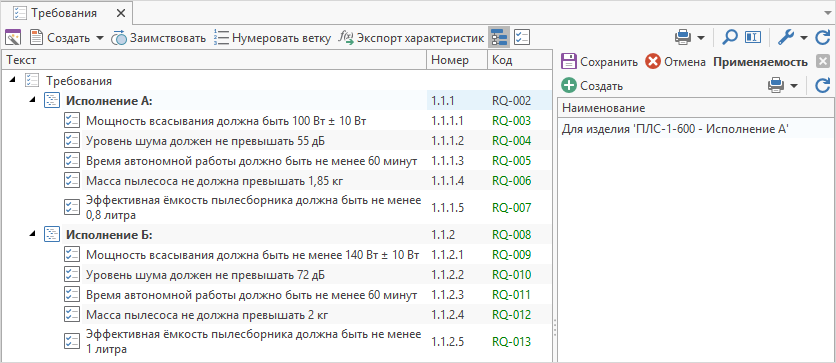Open main toolbar printer dropdown arrow
The height and width of the screenshot is (363, 836).
point(700,38)
